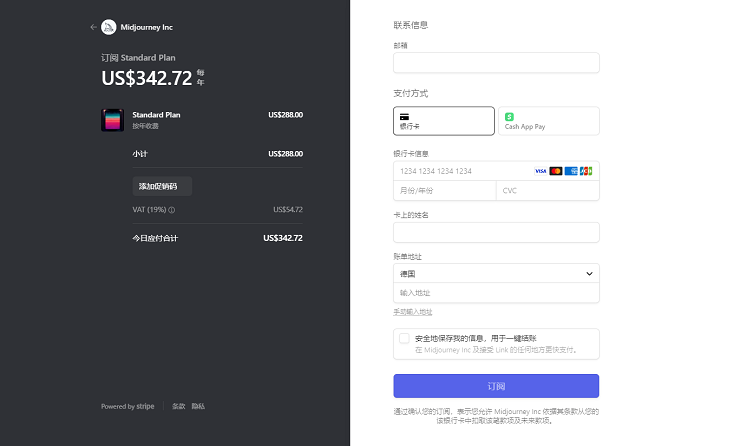The height and width of the screenshot is (446, 740).
Task: Open the 手动输入地址 link
Action: point(412,312)
